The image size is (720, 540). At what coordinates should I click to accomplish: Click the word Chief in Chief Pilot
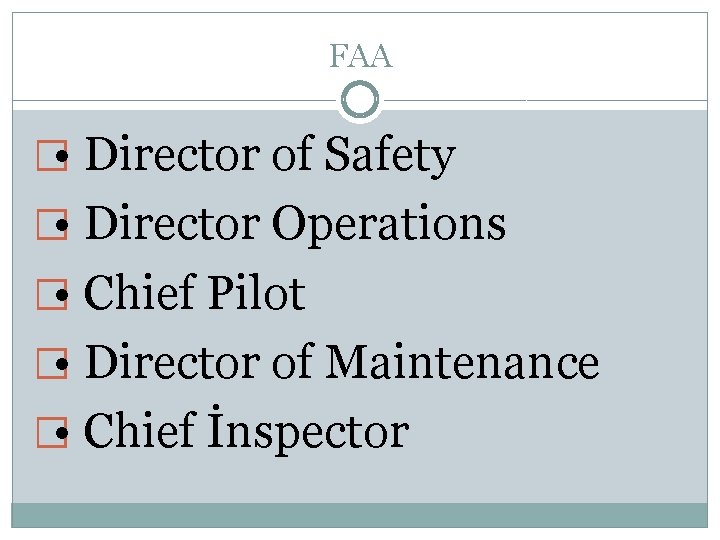point(140,294)
